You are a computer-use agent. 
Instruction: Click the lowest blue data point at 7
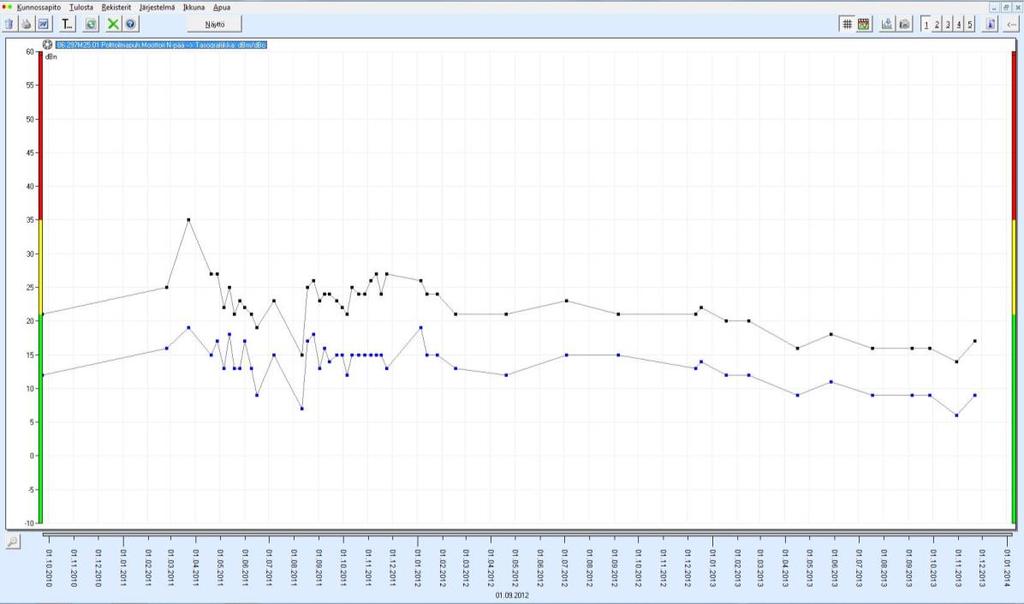pos(302,409)
